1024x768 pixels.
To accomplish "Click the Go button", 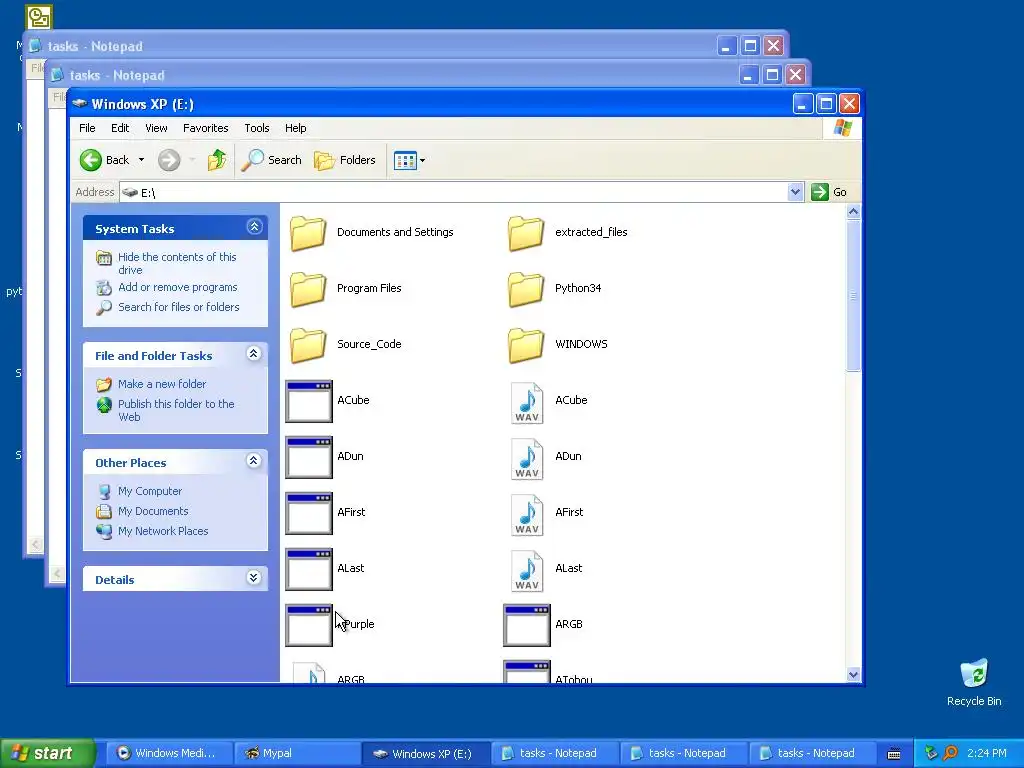I will tap(829, 192).
